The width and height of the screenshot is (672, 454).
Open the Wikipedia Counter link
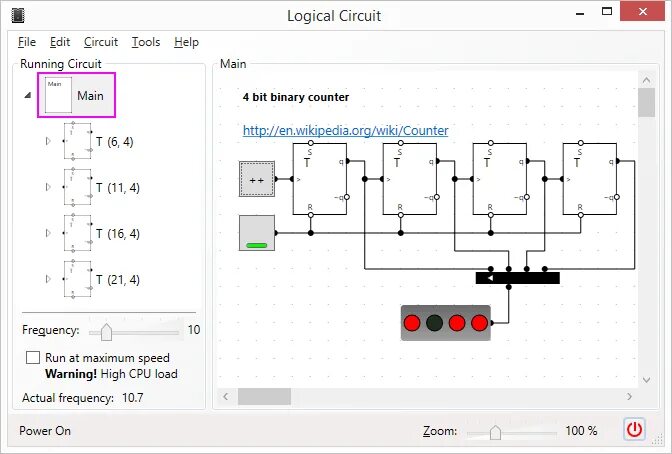click(x=345, y=130)
